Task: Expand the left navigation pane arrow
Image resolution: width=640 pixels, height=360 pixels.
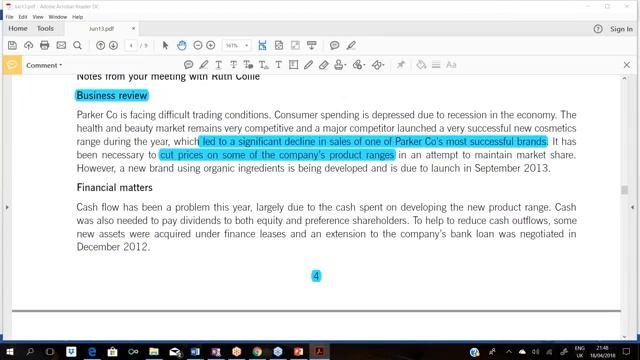Action: pos(7,207)
